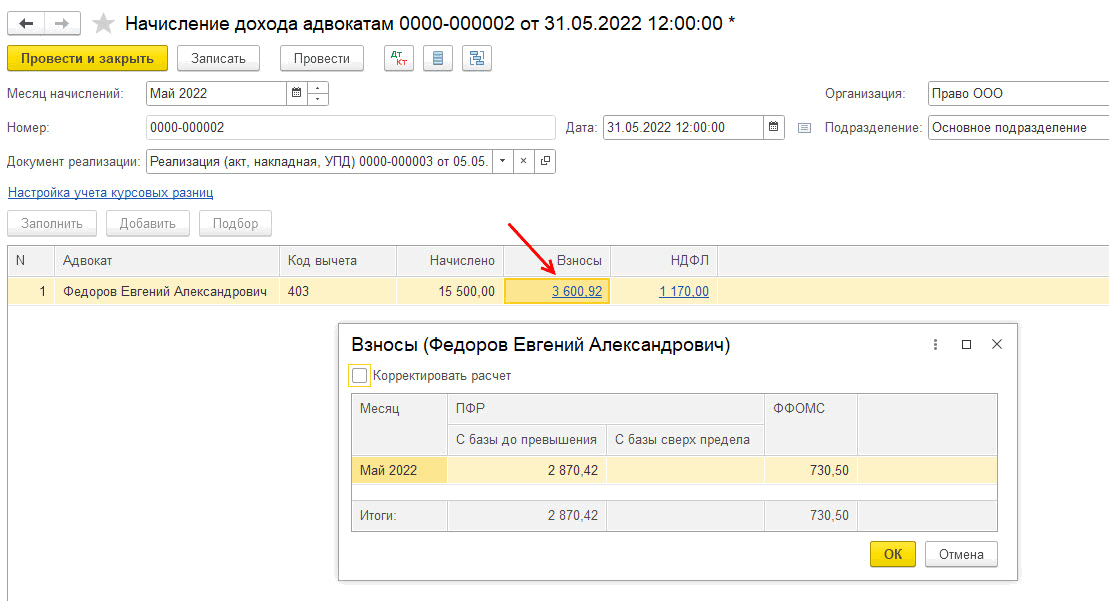
Task: Open the linked Документ реализации form
Action: coord(545,161)
